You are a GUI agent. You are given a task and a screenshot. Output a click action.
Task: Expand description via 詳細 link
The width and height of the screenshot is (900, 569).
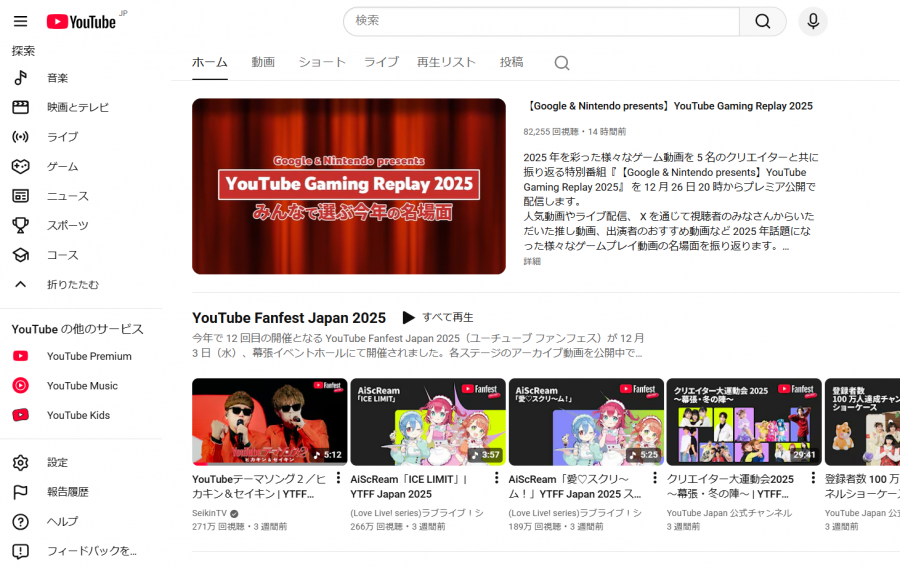pyautogui.click(x=532, y=261)
